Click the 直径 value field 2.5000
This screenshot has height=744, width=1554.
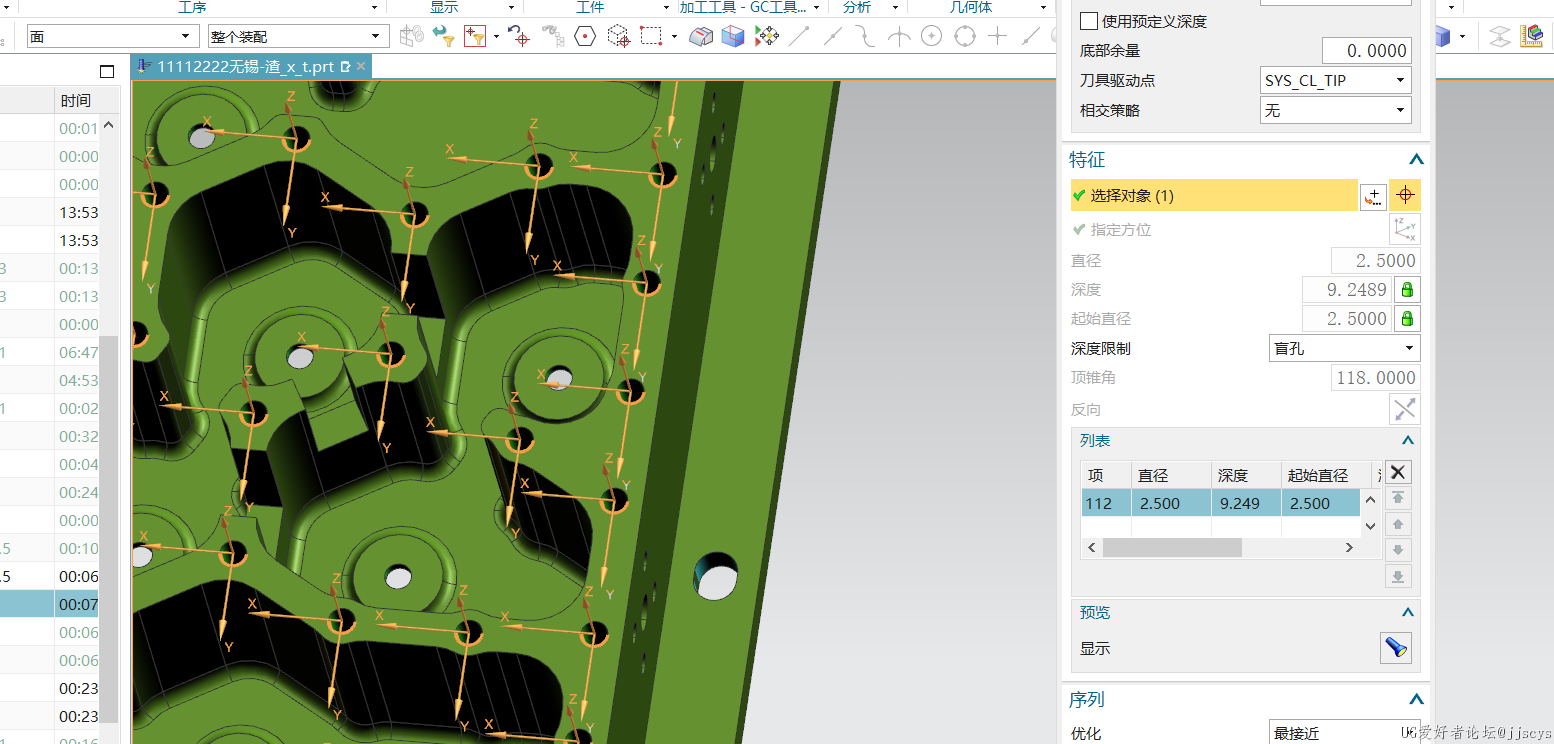(x=1376, y=261)
